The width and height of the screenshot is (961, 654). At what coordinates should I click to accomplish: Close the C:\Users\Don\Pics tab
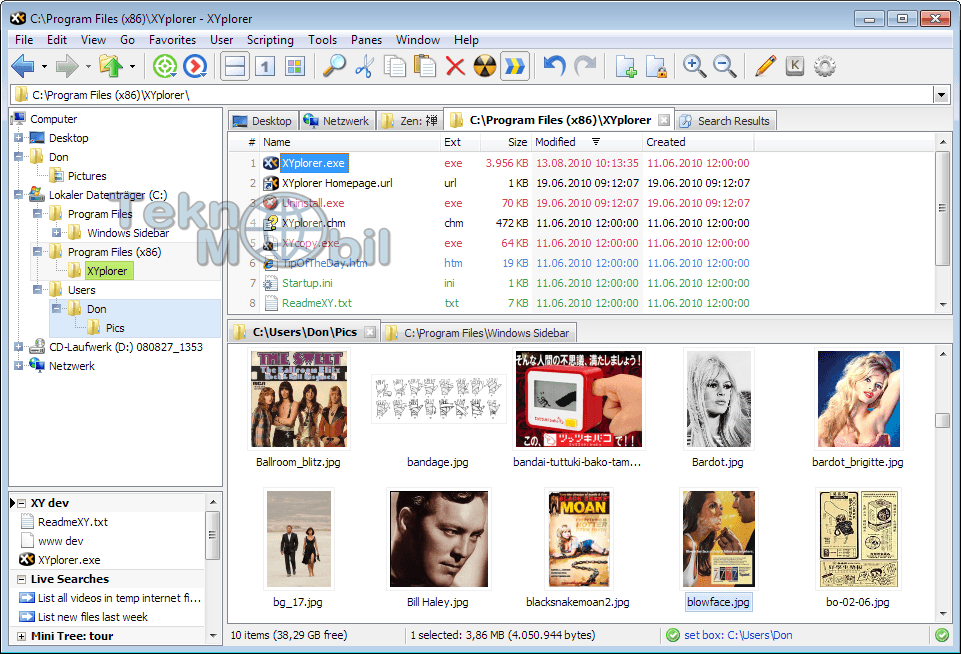coord(370,332)
